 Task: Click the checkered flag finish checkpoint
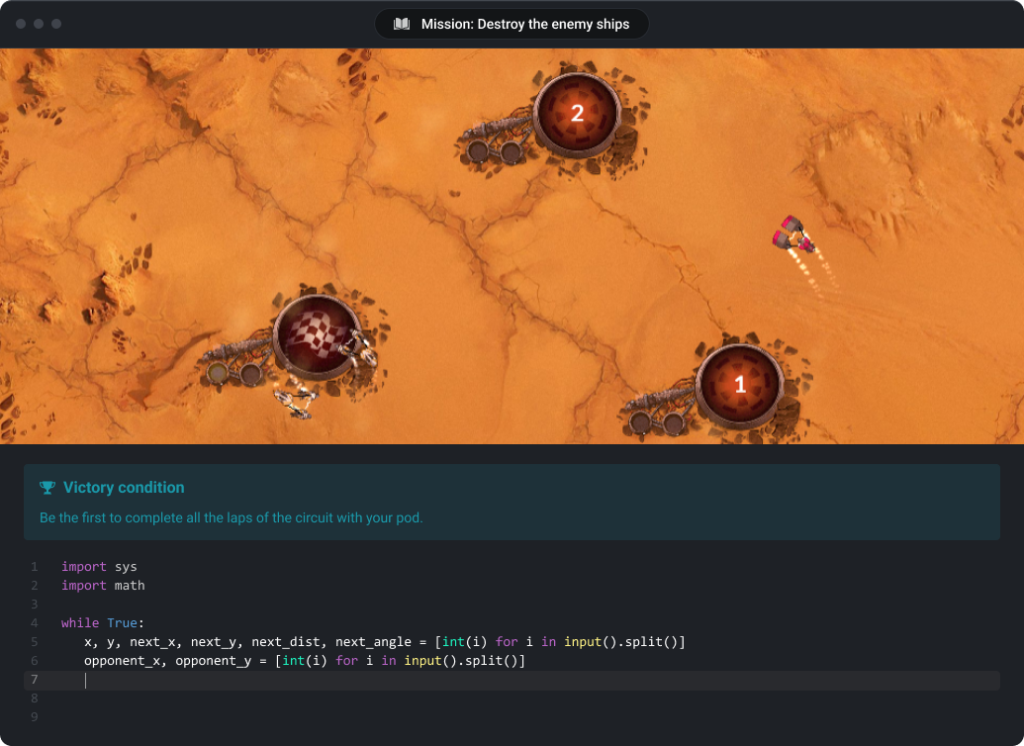(317, 337)
